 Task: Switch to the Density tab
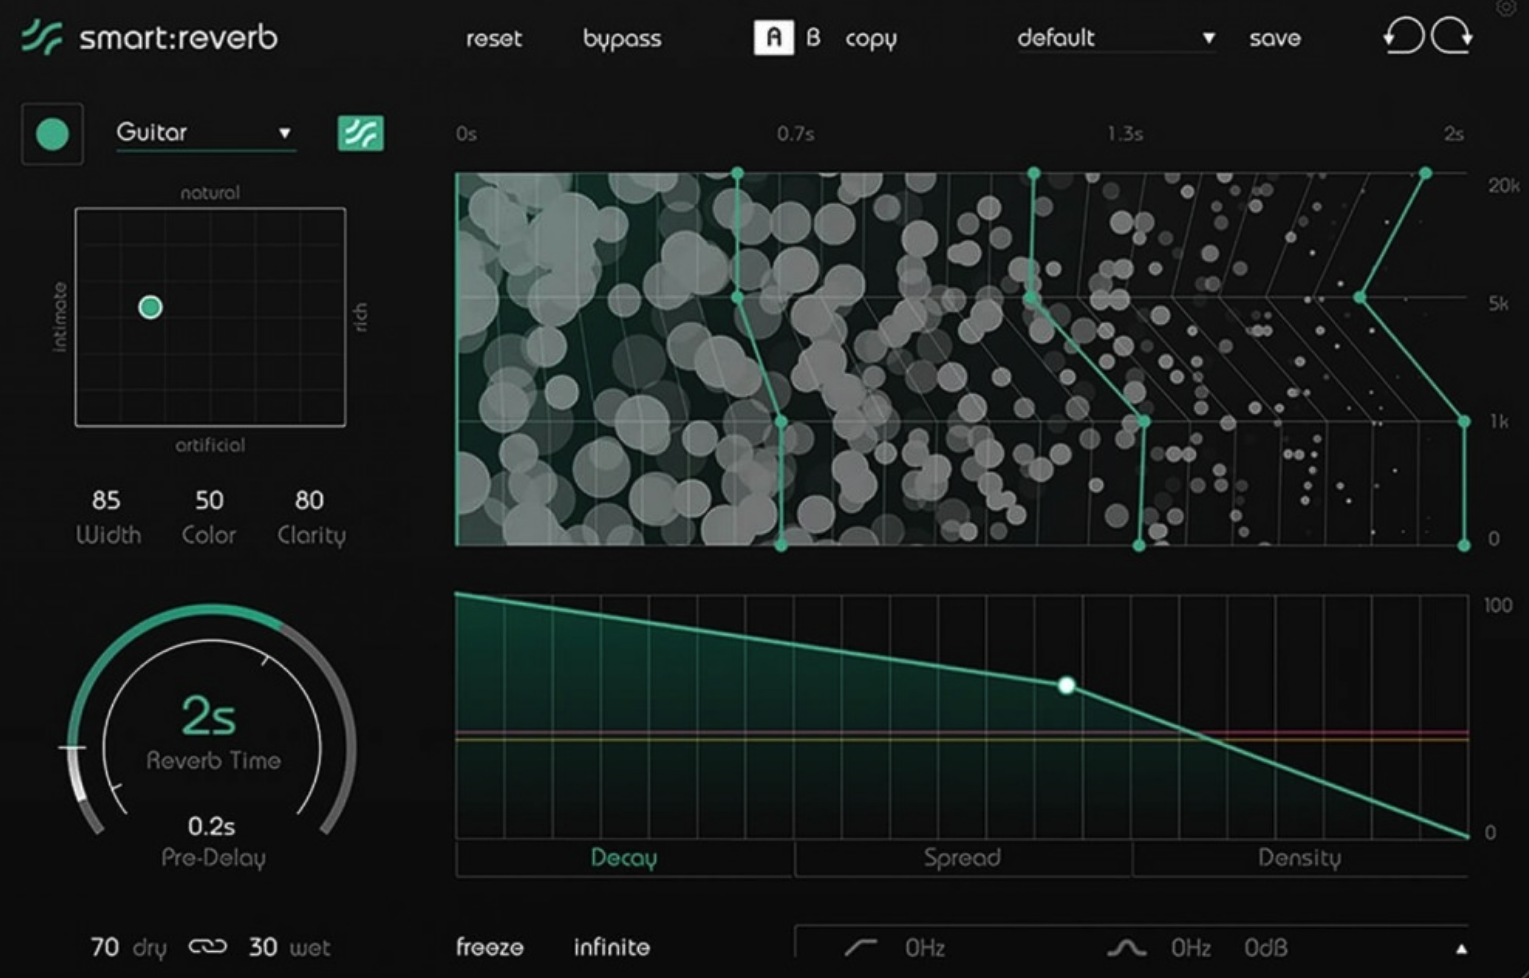pos(1300,858)
